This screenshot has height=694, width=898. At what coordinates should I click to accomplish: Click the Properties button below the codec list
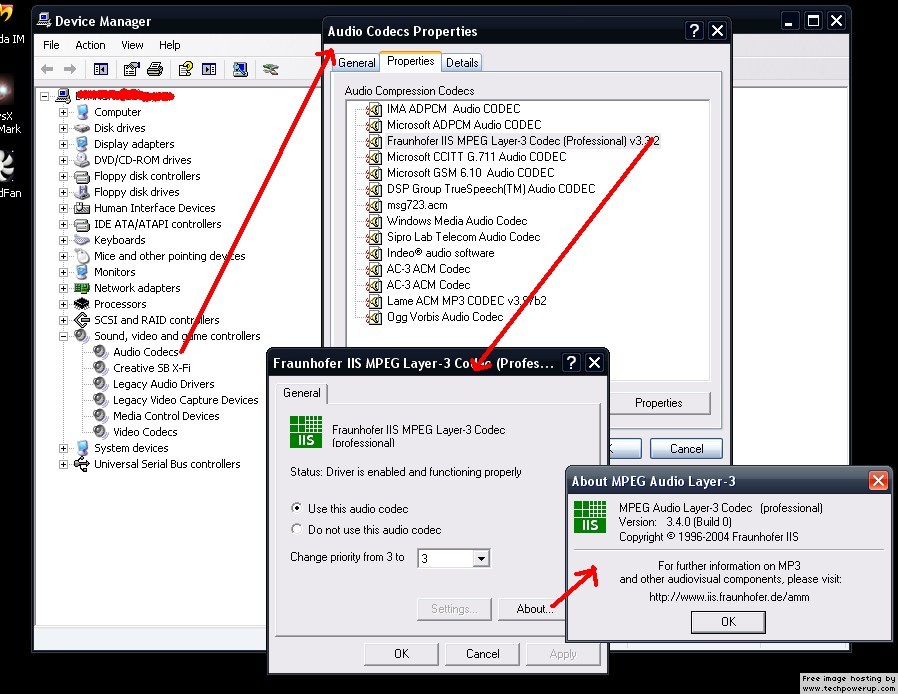pyautogui.click(x=659, y=403)
